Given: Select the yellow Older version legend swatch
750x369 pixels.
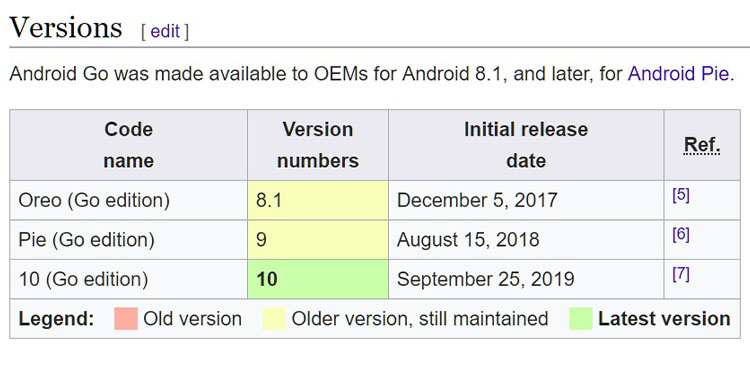Looking at the screenshot, I should pyautogui.click(x=274, y=319).
